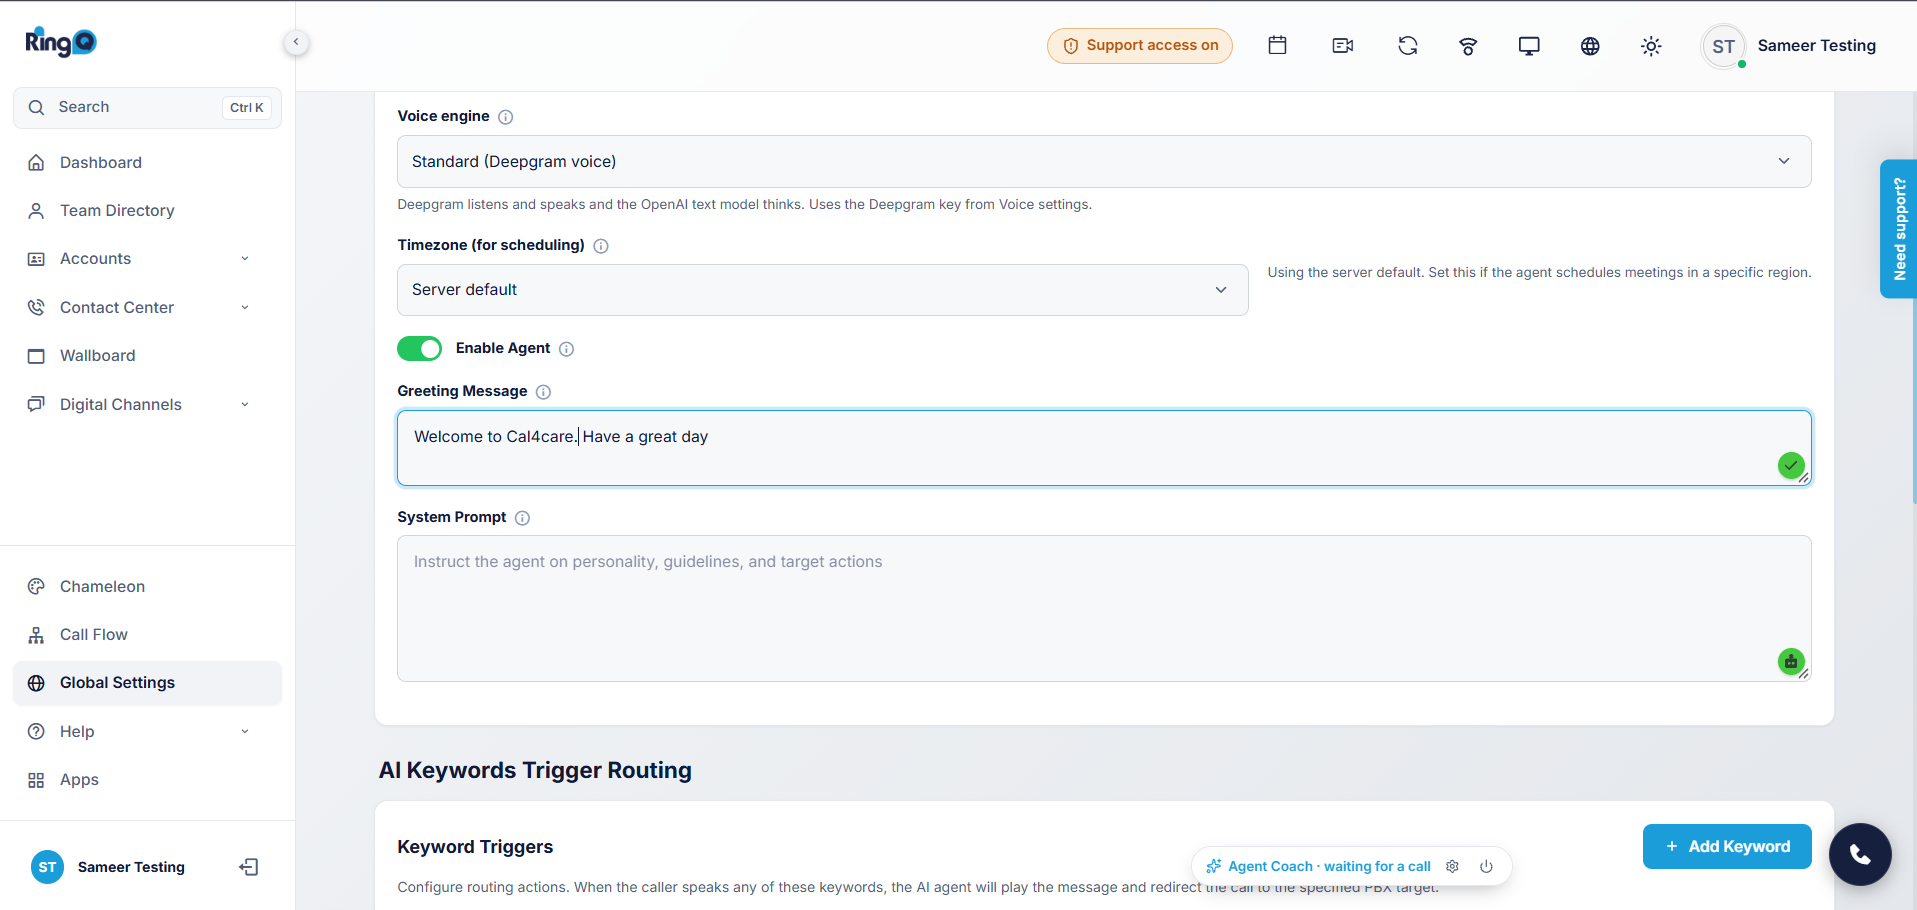Click the System Prompt info icon

[522, 518]
